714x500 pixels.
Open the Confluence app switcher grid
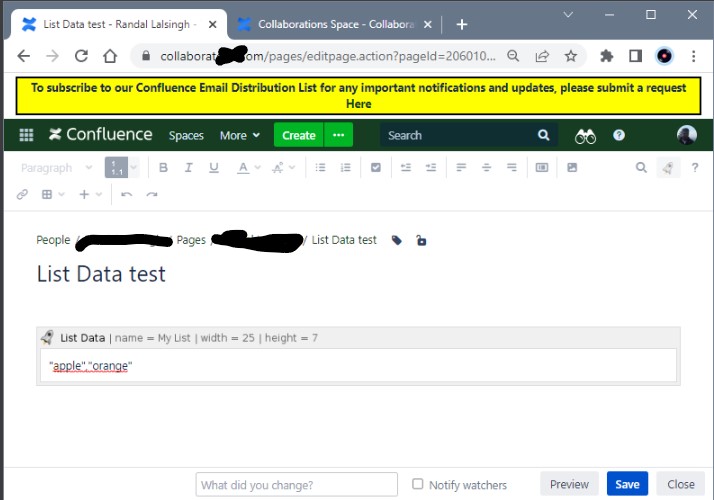pos(26,135)
